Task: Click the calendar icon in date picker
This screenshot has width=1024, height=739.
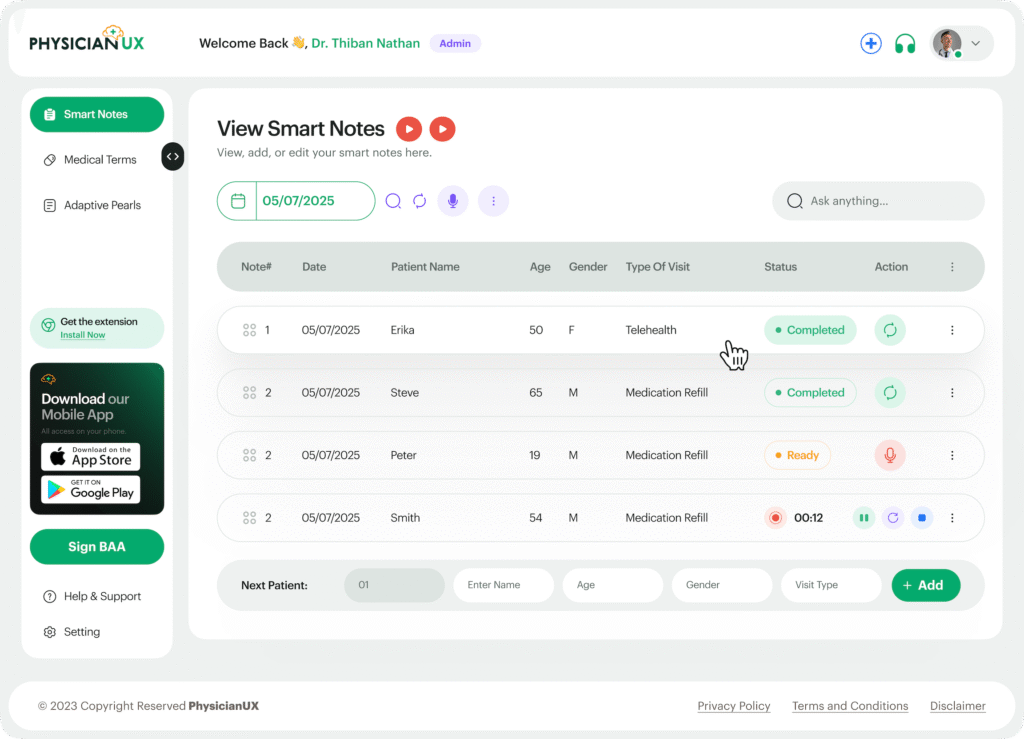Action: (x=238, y=201)
